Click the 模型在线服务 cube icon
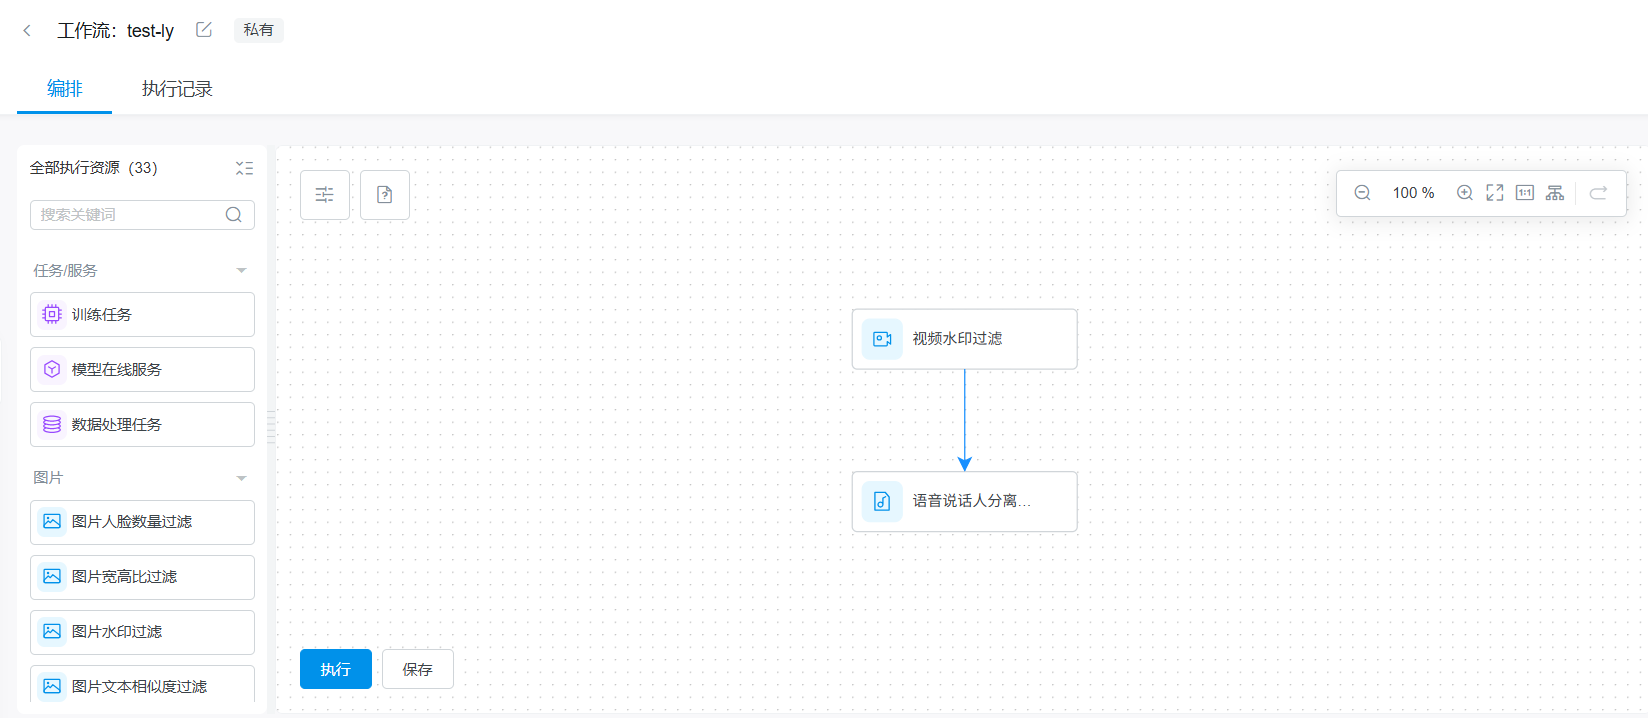This screenshot has height=718, width=1648. [52, 369]
